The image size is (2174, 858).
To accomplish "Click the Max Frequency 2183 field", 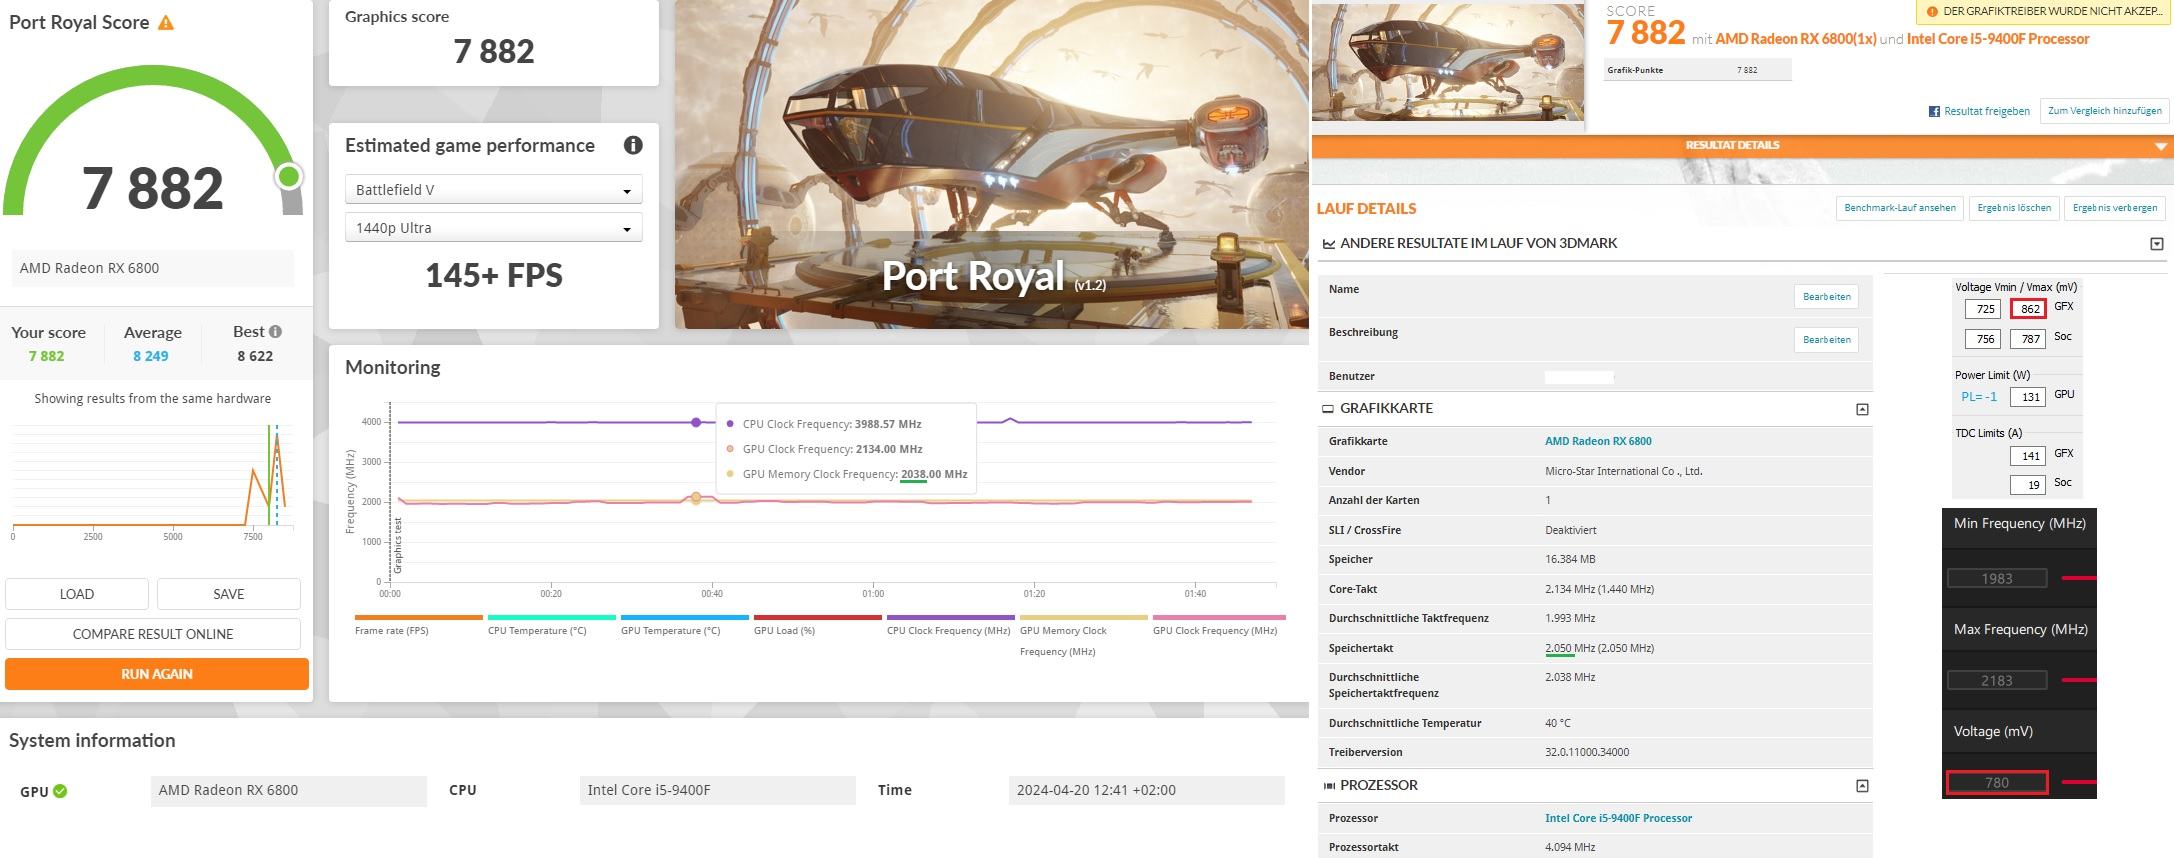I will (x=1997, y=680).
